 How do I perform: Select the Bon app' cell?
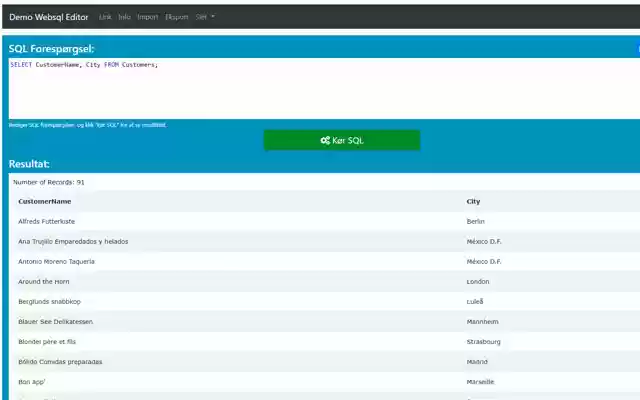click(x=31, y=382)
